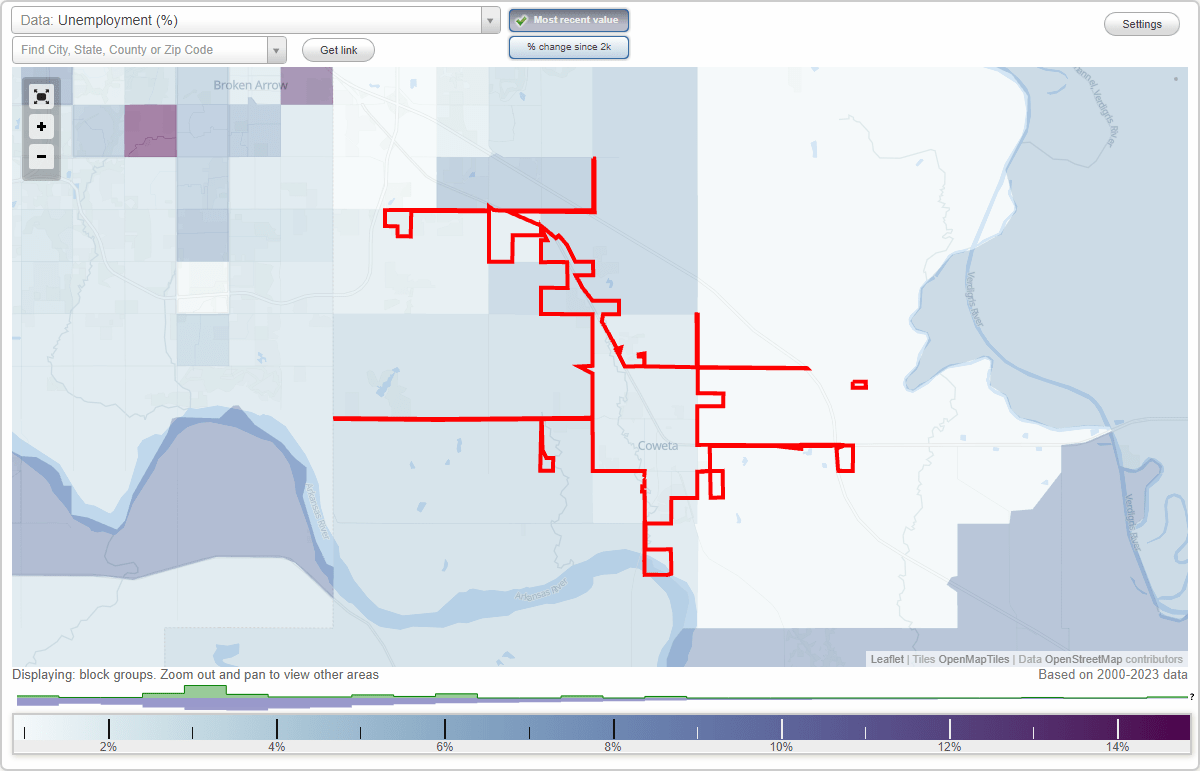Click the tall green histogram bar
This screenshot has width=1200, height=771.
pyautogui.click(x=205, y=691)
